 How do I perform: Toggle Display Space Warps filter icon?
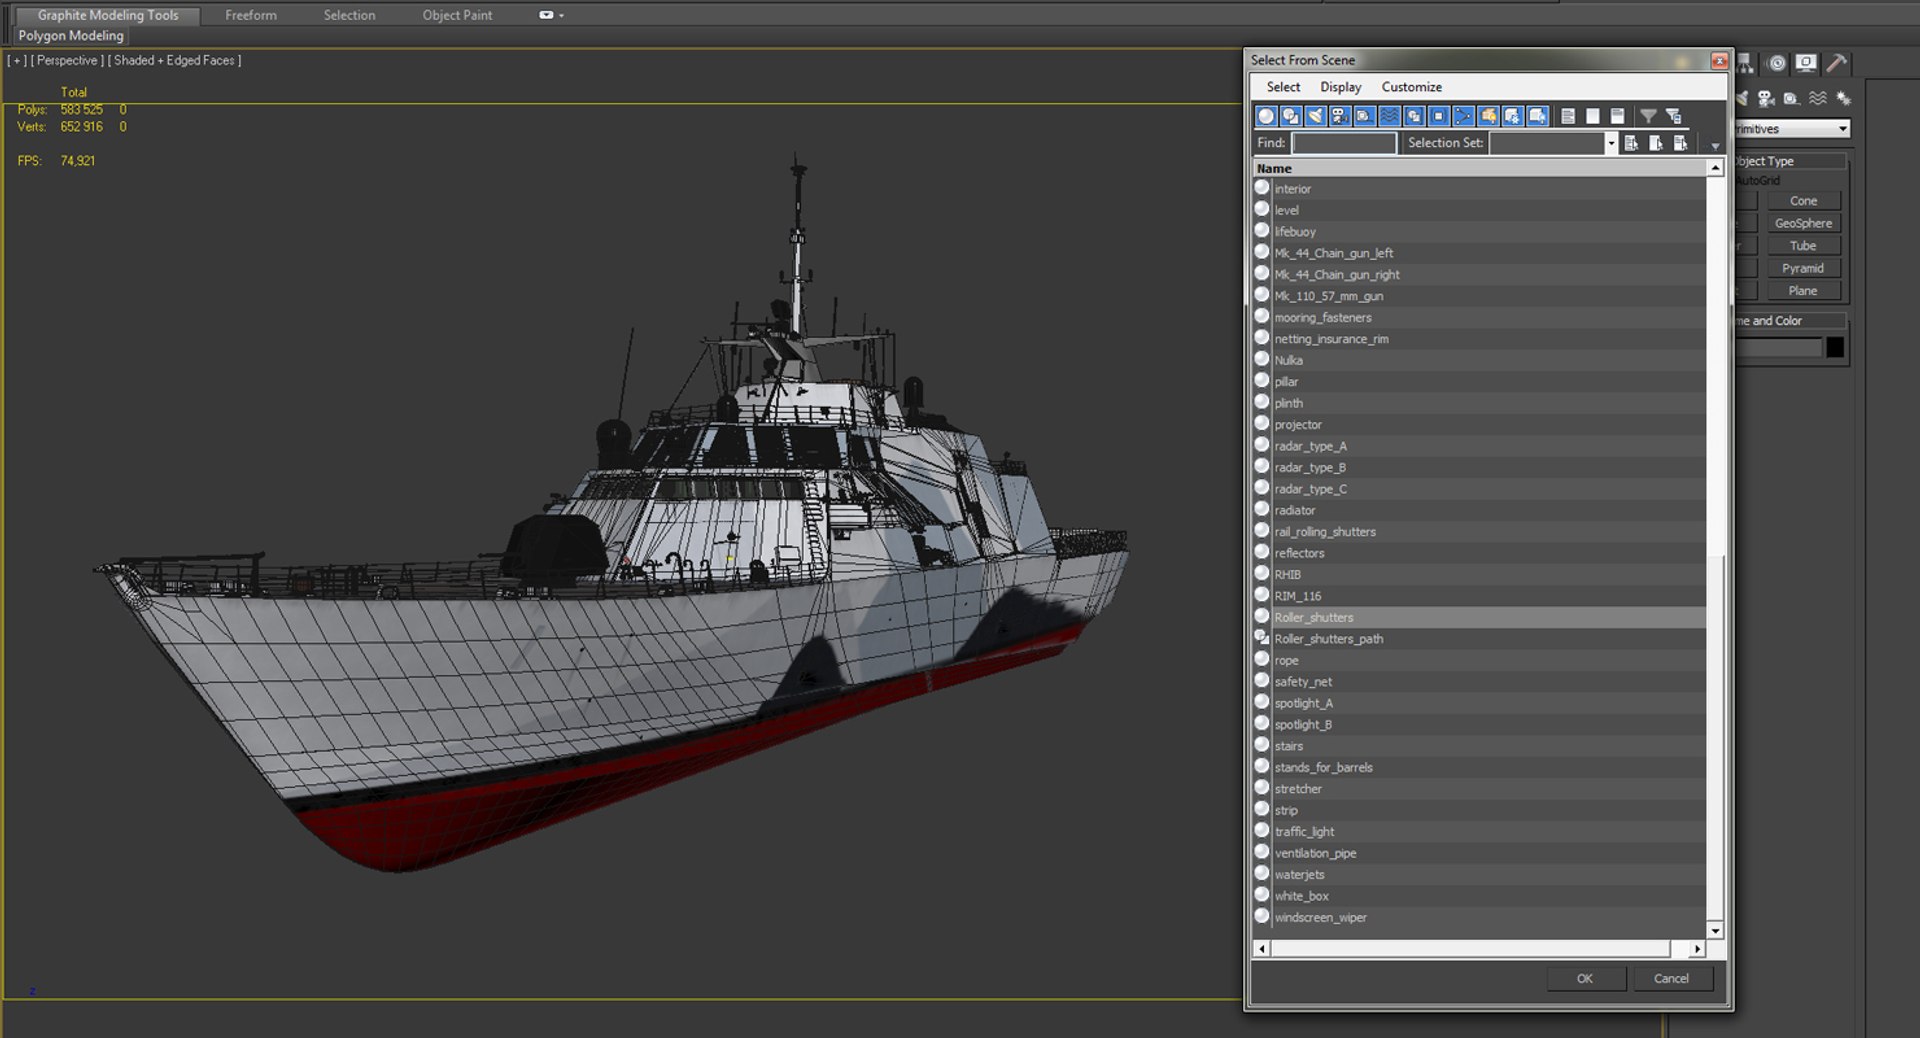tap(1390, 116)
